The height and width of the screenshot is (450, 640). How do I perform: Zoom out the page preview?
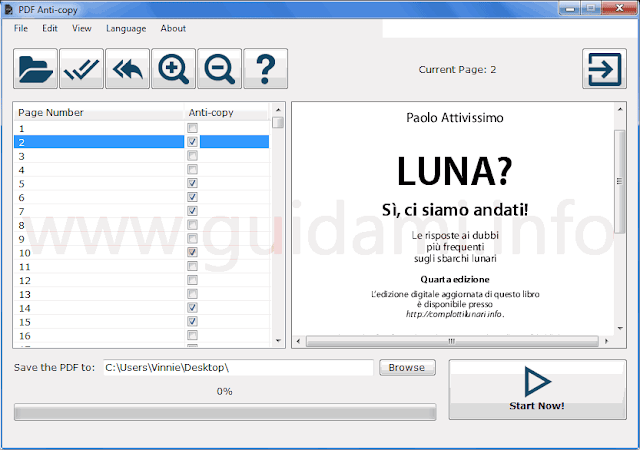tap(220, 69)
